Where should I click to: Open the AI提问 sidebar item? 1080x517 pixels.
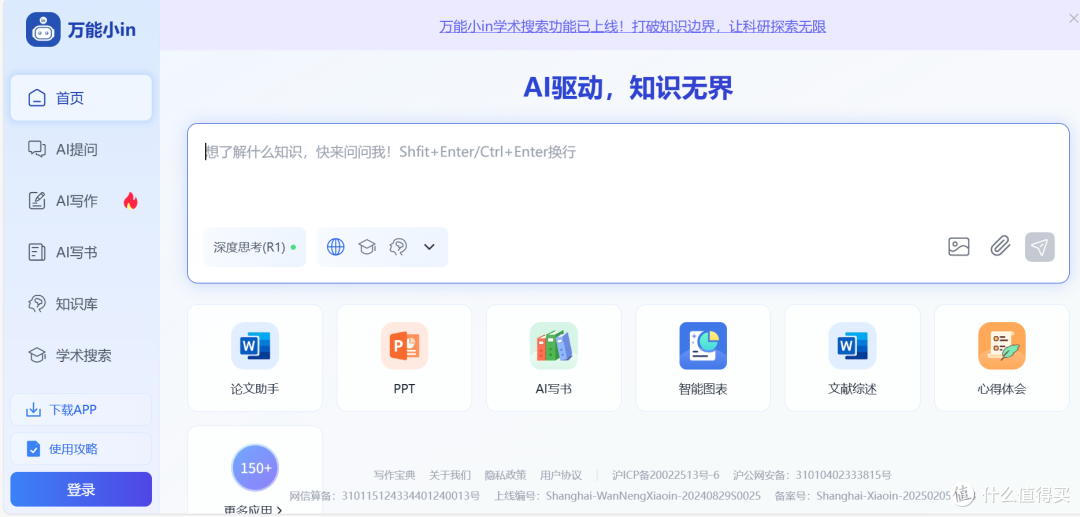click(81, 149)
